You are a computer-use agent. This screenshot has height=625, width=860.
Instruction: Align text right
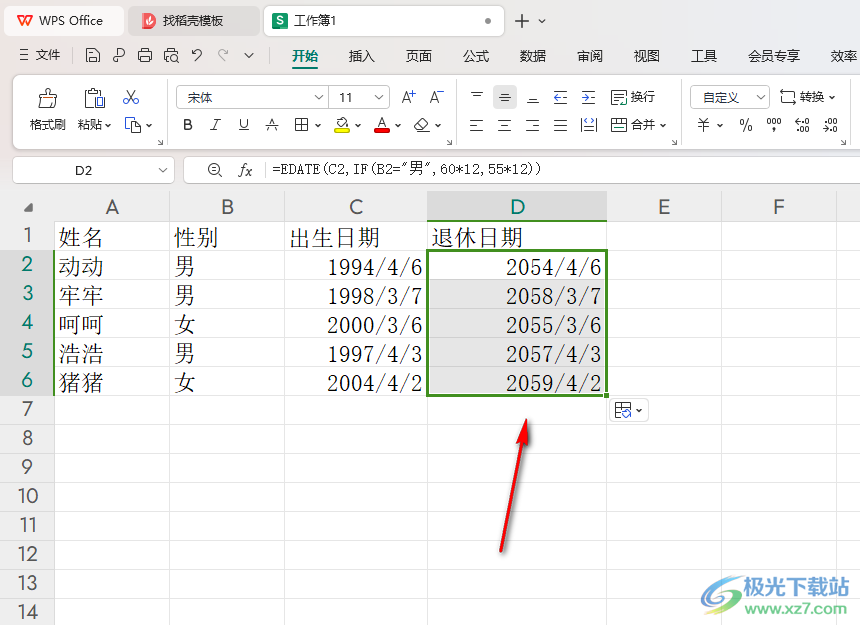[x=533, y=126]
